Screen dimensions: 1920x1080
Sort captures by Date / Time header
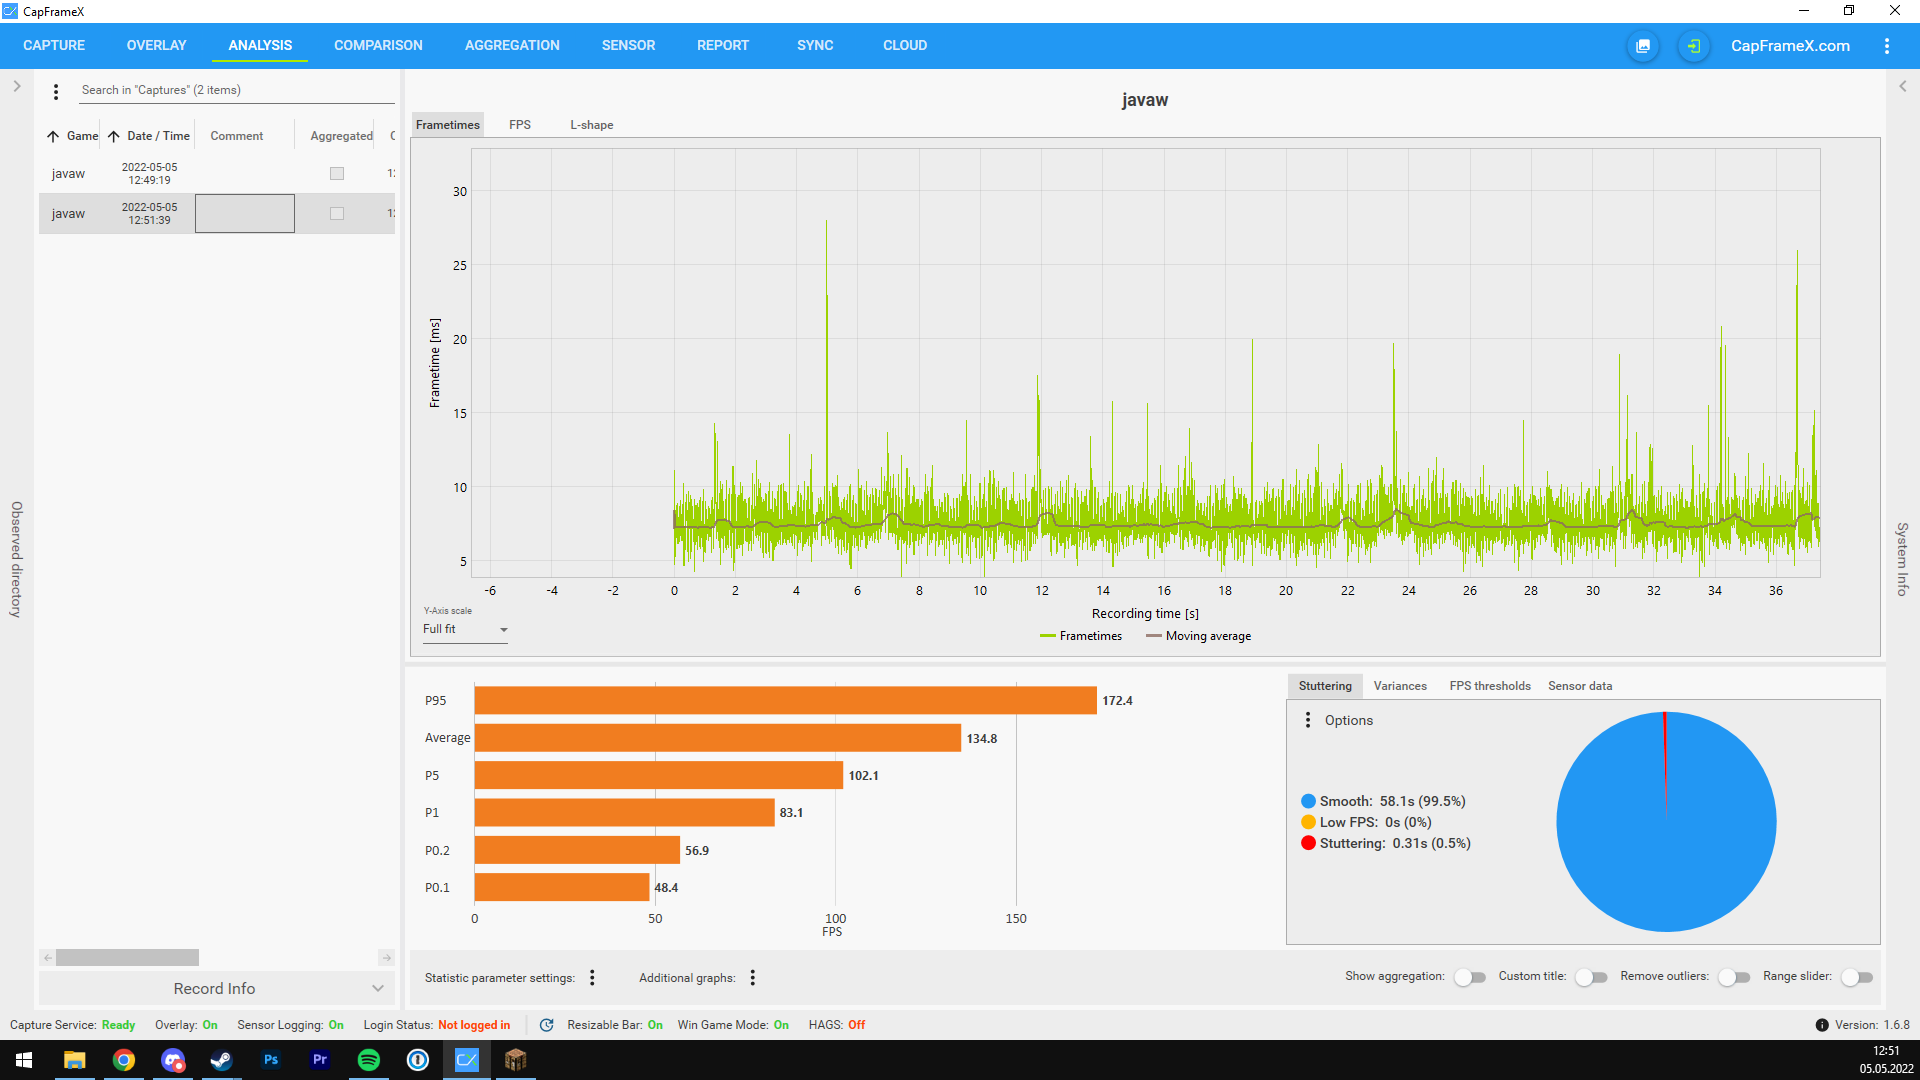tap(158, 136)
